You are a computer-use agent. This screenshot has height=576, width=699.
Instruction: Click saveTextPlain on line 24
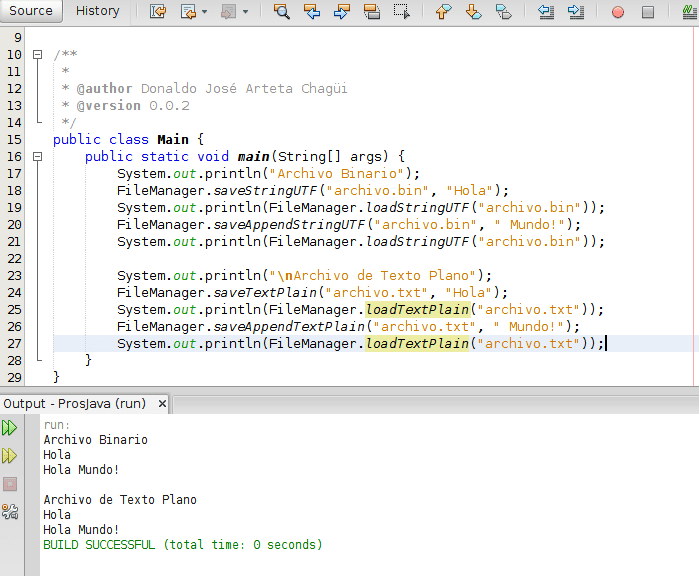[265, 293]
